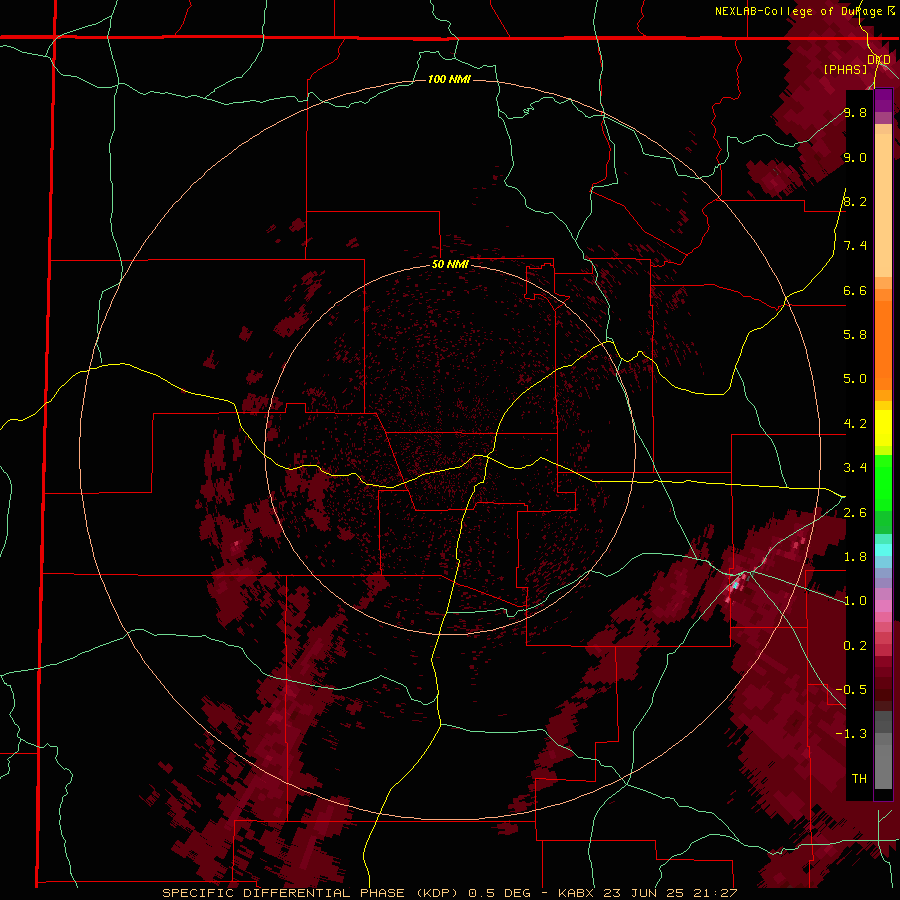Select the 4.2 value on the scale
Viewport: 900px width, 900px height.
click(x=855, y=424)
